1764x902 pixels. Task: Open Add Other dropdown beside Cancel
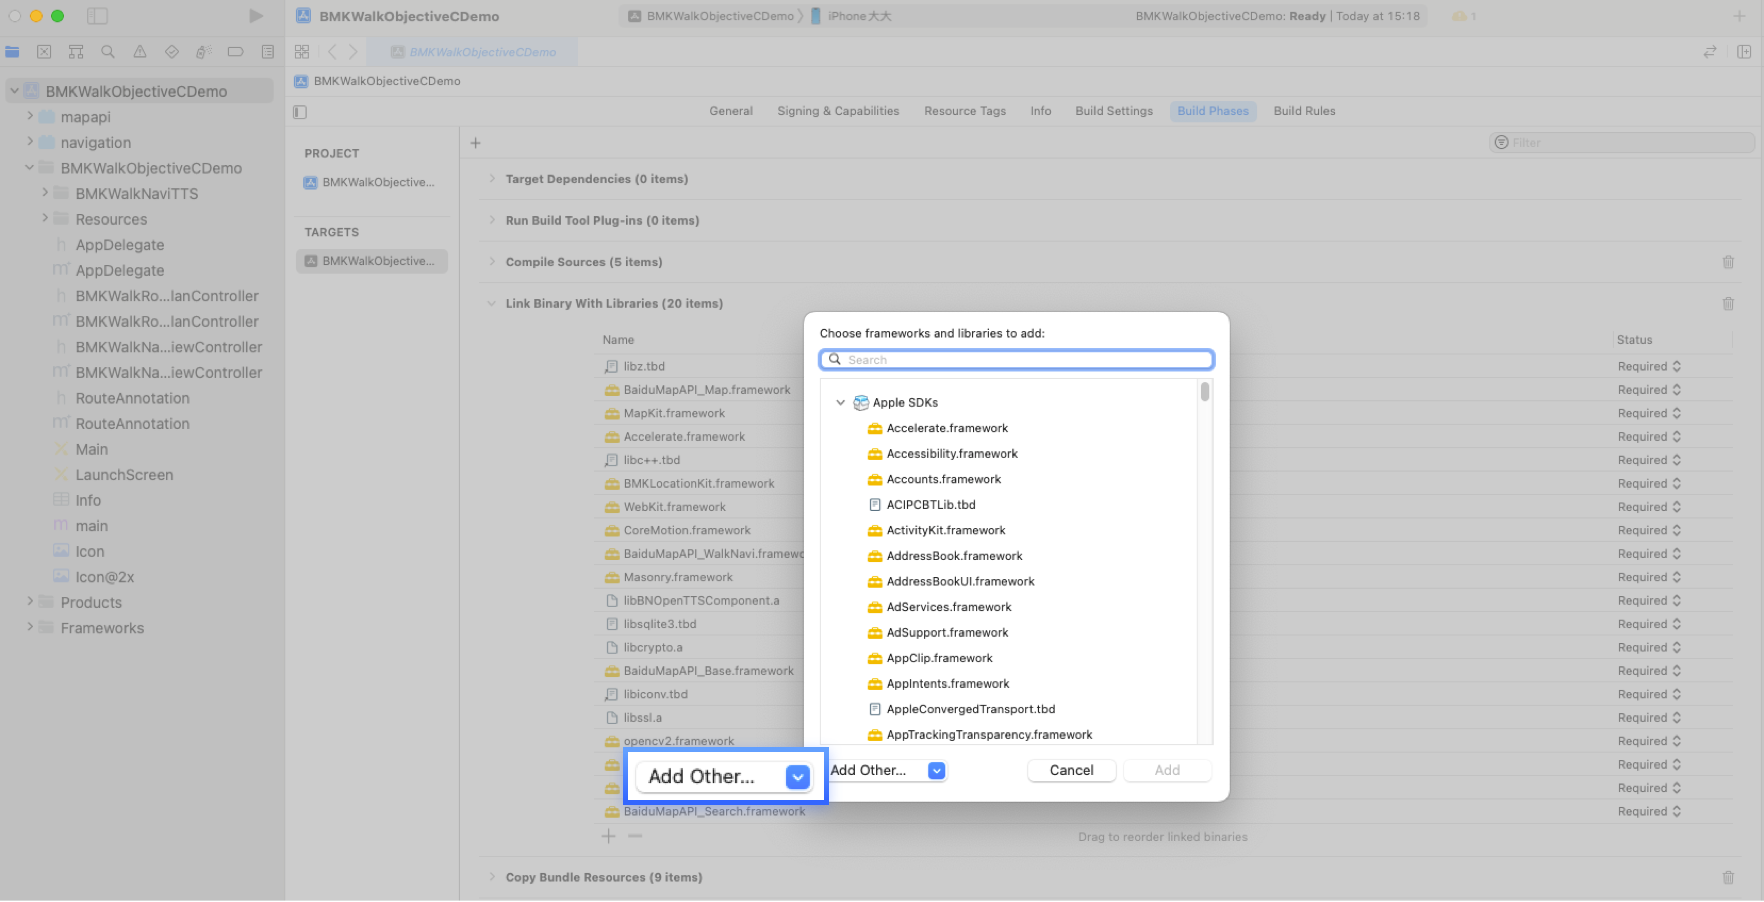pos(936,770)
